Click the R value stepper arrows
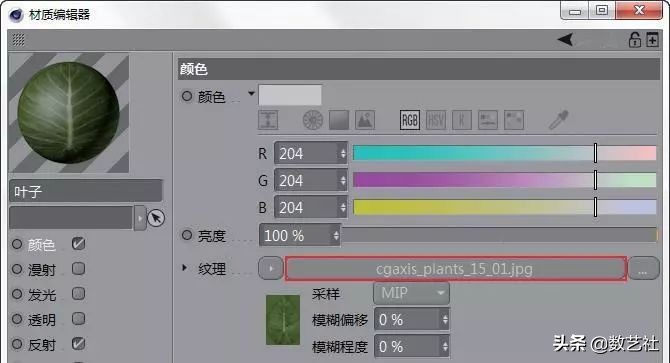This screenshot has width=670, height=363. pos(343,153)
